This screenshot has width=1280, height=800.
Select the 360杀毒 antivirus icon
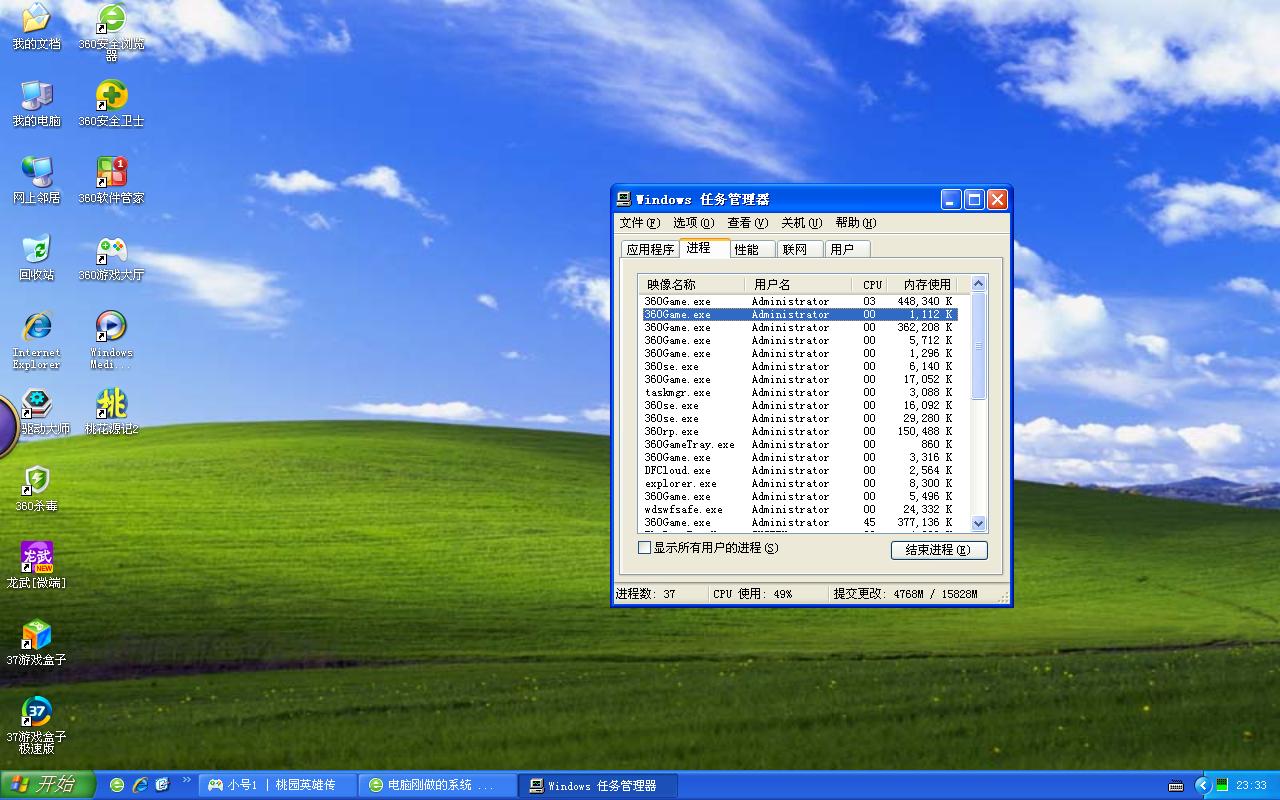(x=36, y=489)
